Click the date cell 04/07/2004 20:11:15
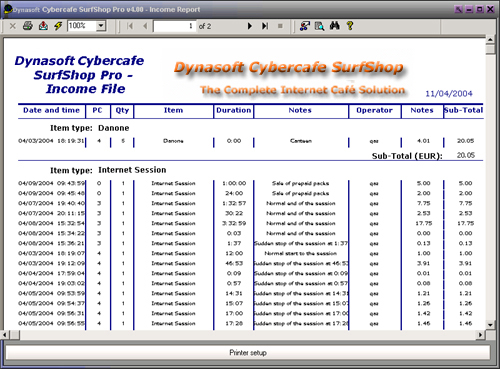The width and height of the screenshot is (500, 369). click(51, 213)
